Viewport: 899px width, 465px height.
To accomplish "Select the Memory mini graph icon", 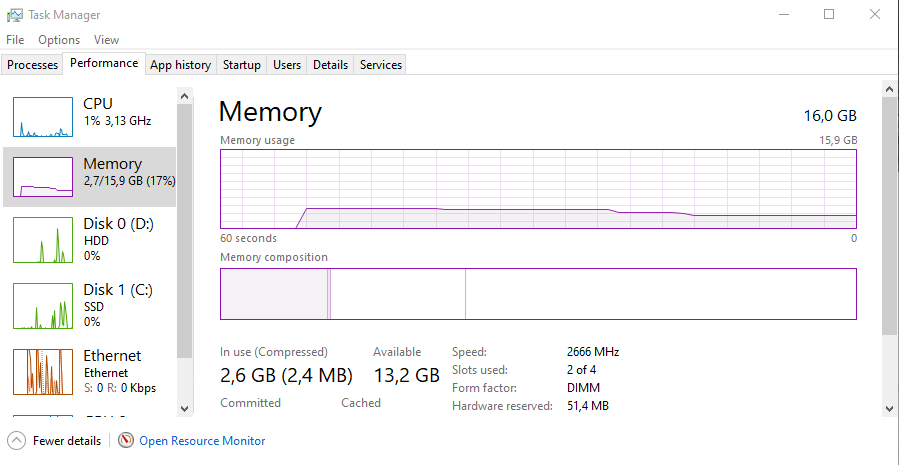I will pos(43,177).
